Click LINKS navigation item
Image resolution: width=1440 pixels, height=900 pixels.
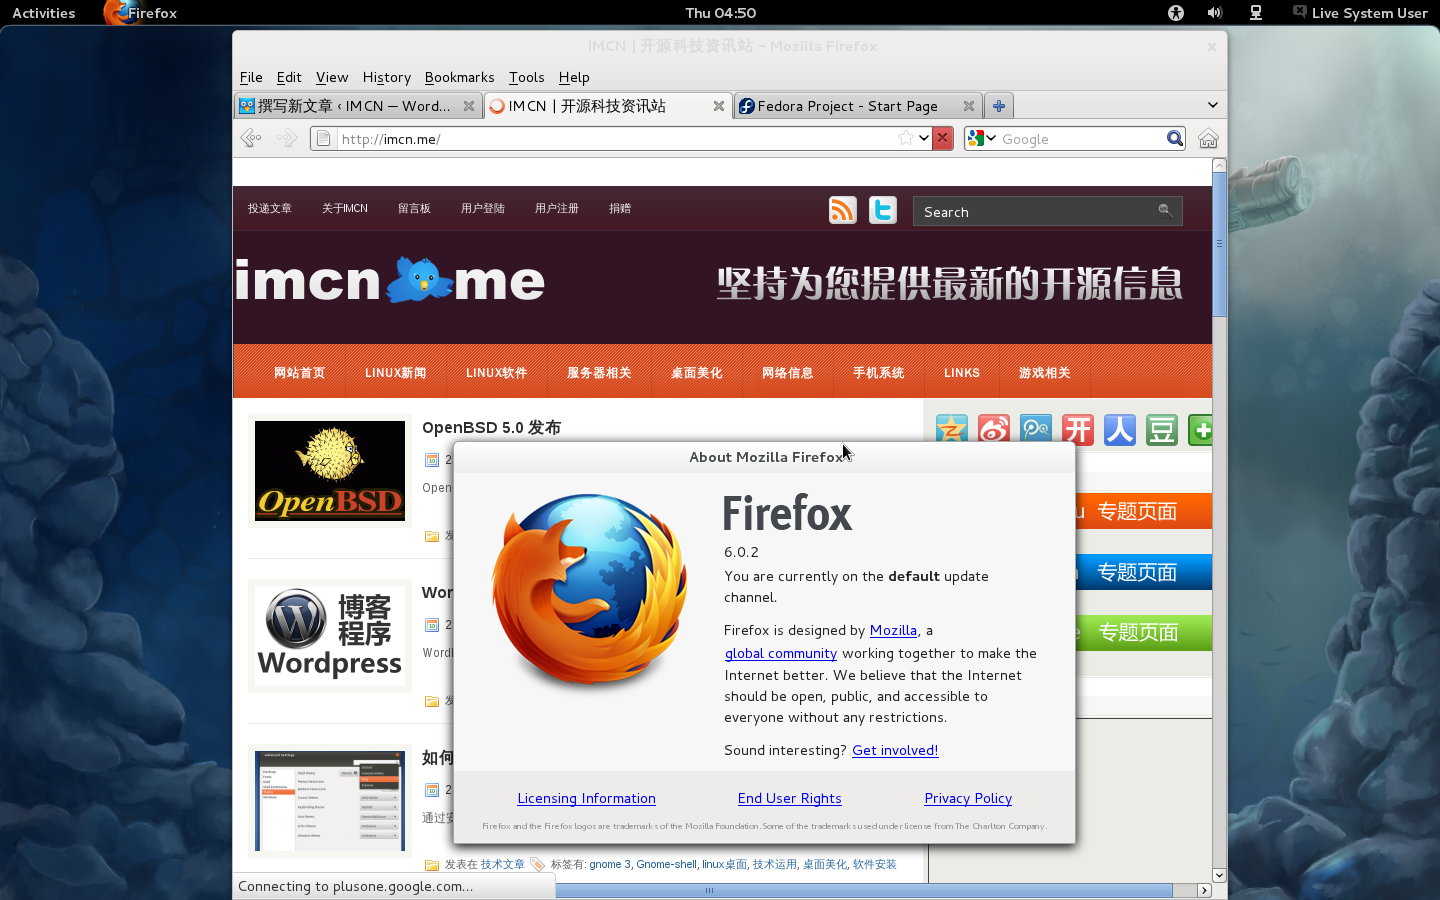(962, 372)
